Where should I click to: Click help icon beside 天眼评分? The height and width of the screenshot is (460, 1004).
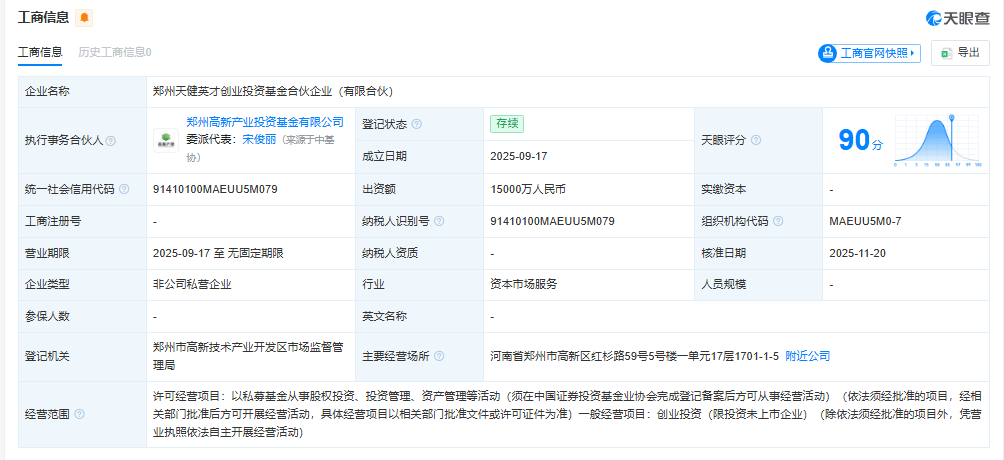click(755, 141)
